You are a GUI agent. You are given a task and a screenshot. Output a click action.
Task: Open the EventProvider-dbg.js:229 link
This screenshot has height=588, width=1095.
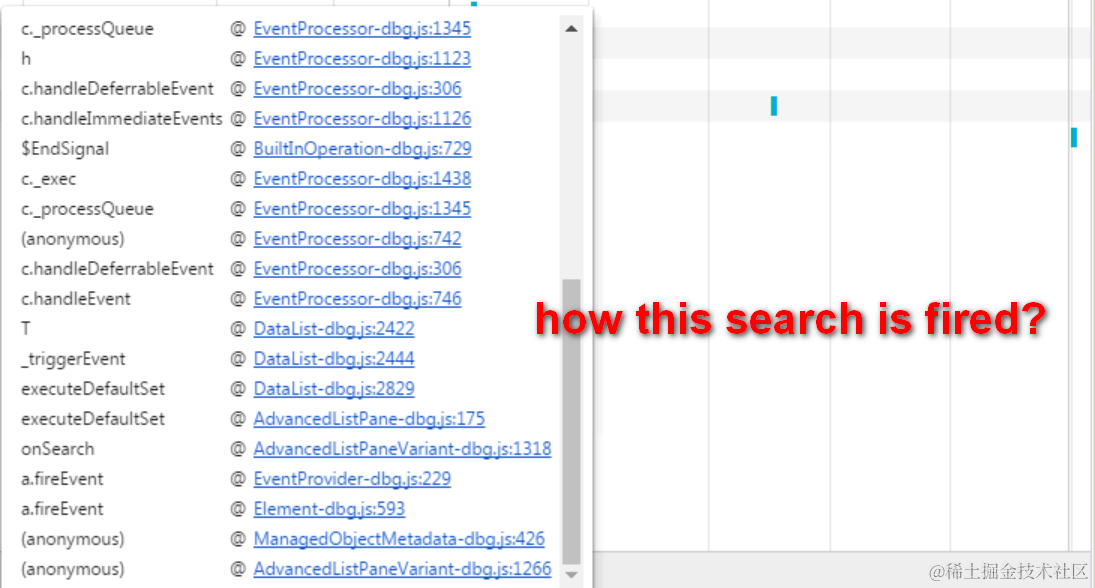click(x=352, y=479)
